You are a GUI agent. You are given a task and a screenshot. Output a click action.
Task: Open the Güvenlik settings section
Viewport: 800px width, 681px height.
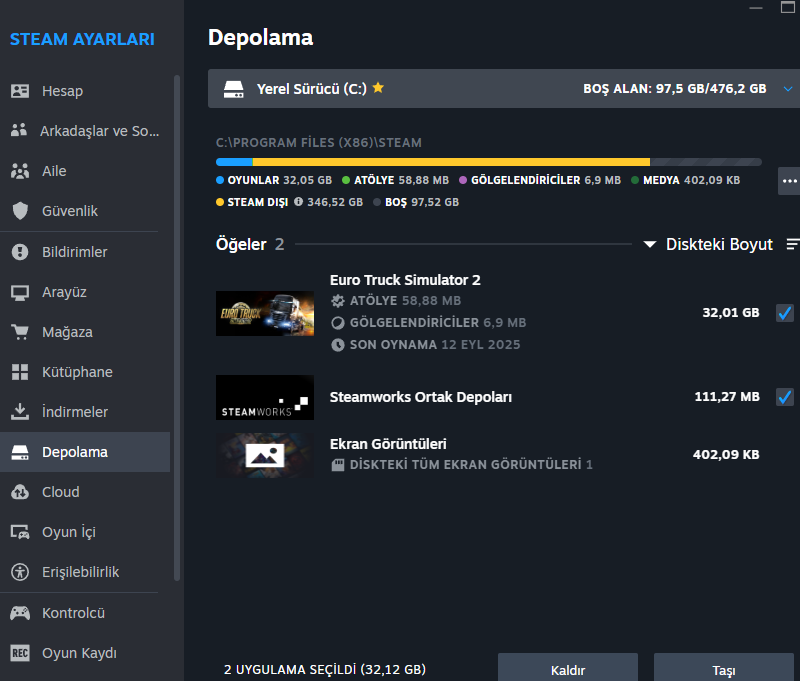[85, 211]
